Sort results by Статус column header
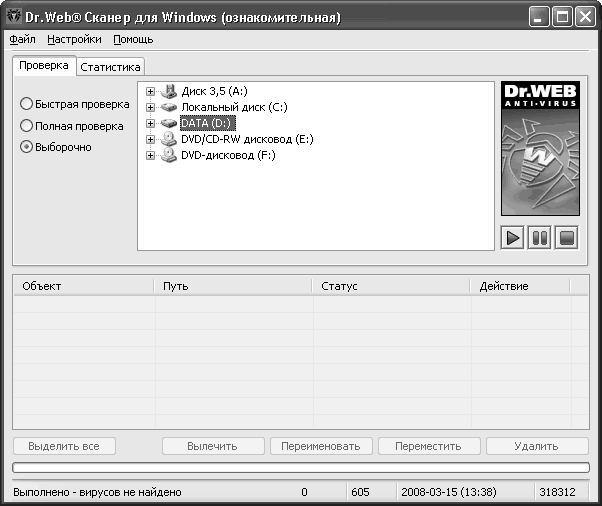 [x=390, y=286]
